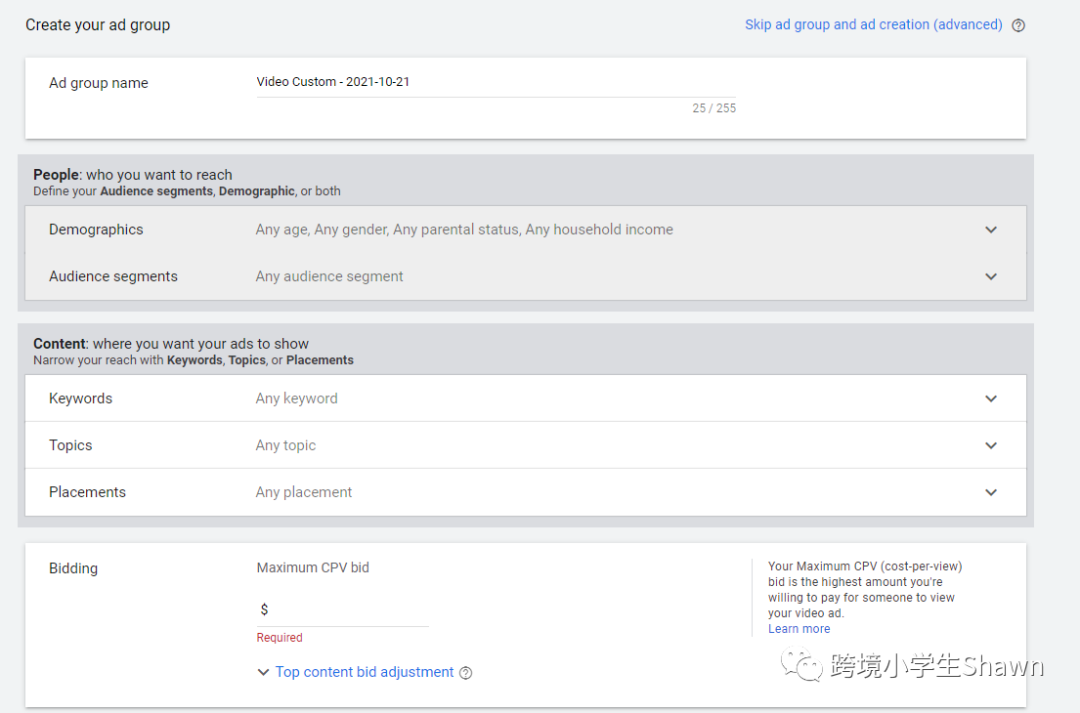This screenshot has height=713, width=1080.
Task: Click 'Any placement' value text
Action: [x=304, y=493]
